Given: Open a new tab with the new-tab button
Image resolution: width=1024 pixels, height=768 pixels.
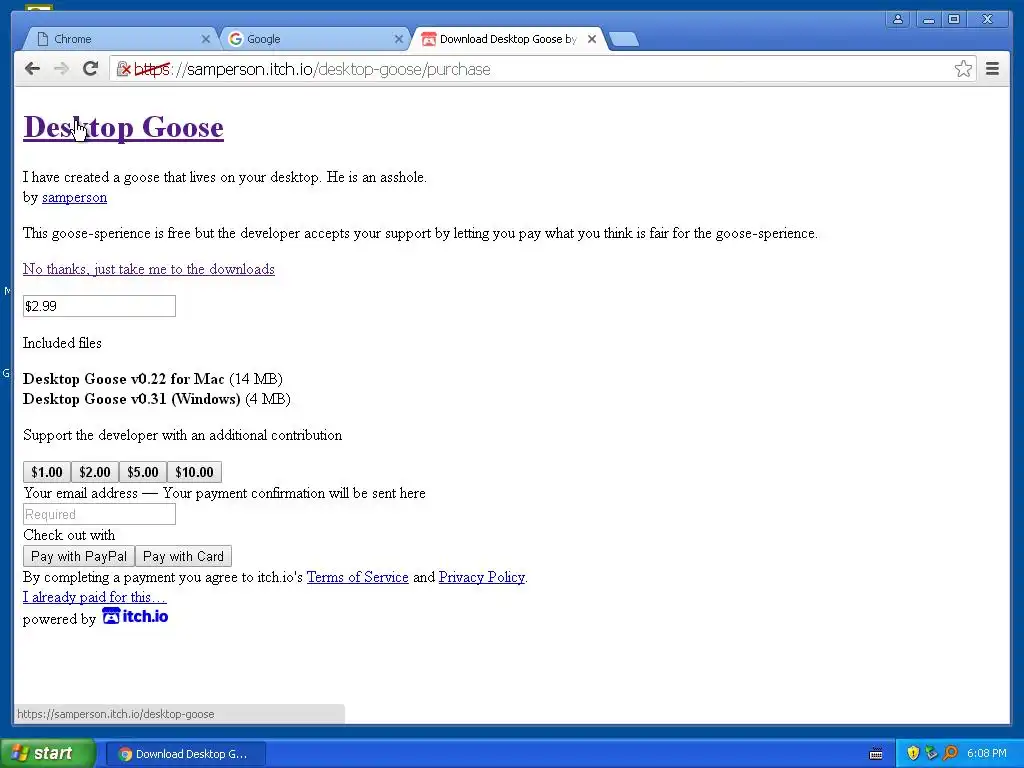Looking at the screenshot, I should point(624,40).
